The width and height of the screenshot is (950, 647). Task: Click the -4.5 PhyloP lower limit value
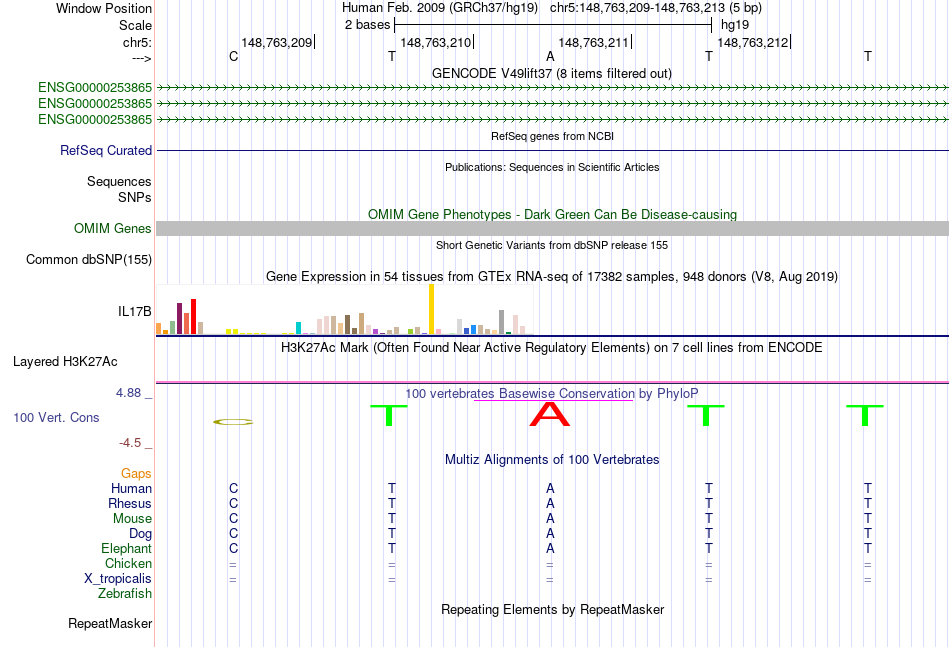130,443
